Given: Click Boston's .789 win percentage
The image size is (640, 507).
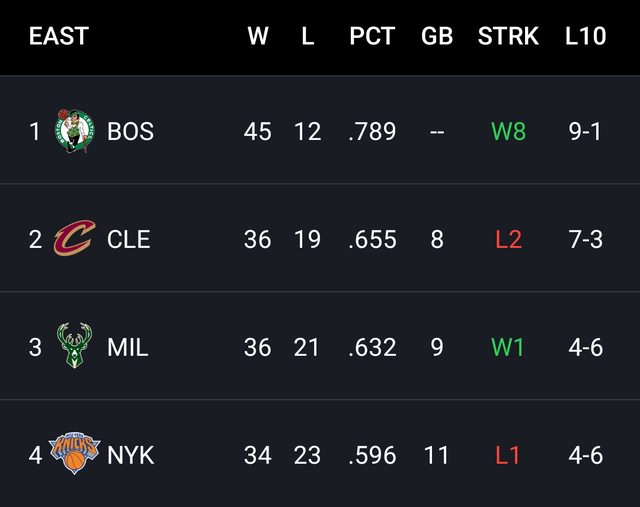Looking at the screenshot, I should tap(372, 131).
